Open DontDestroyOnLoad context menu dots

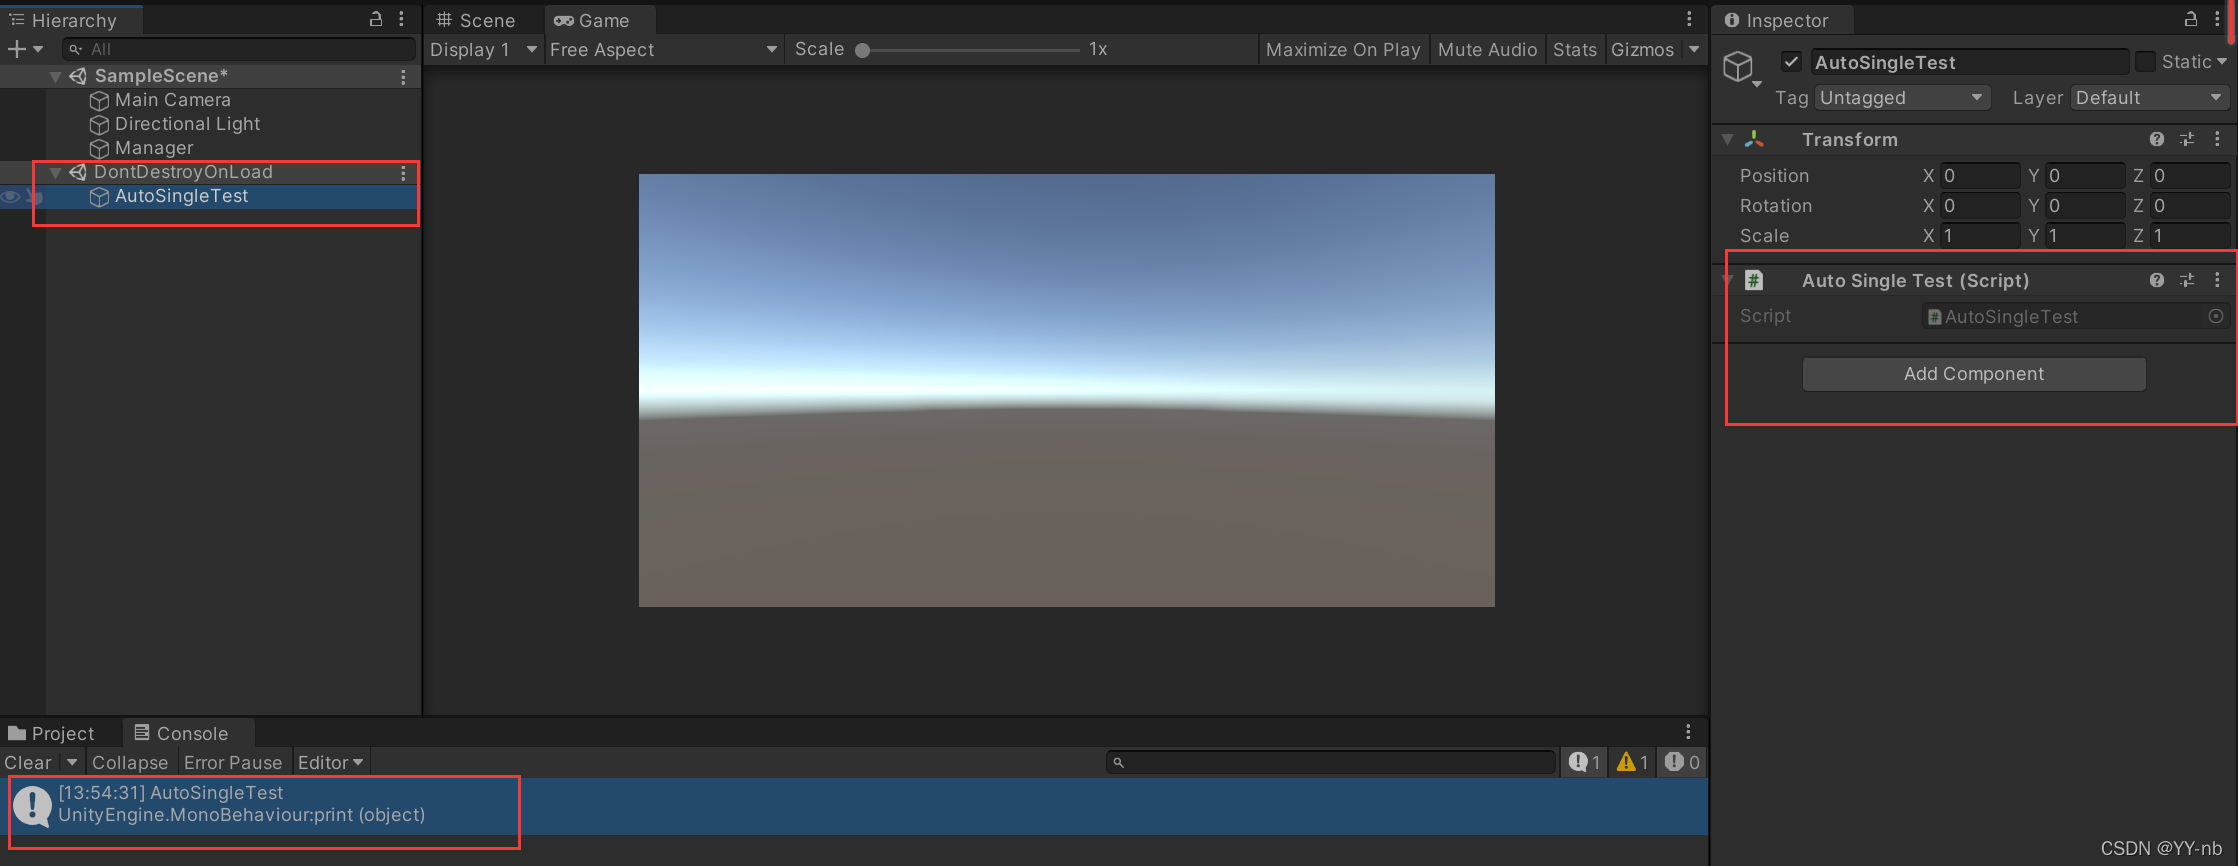click(x=403, y=173)
